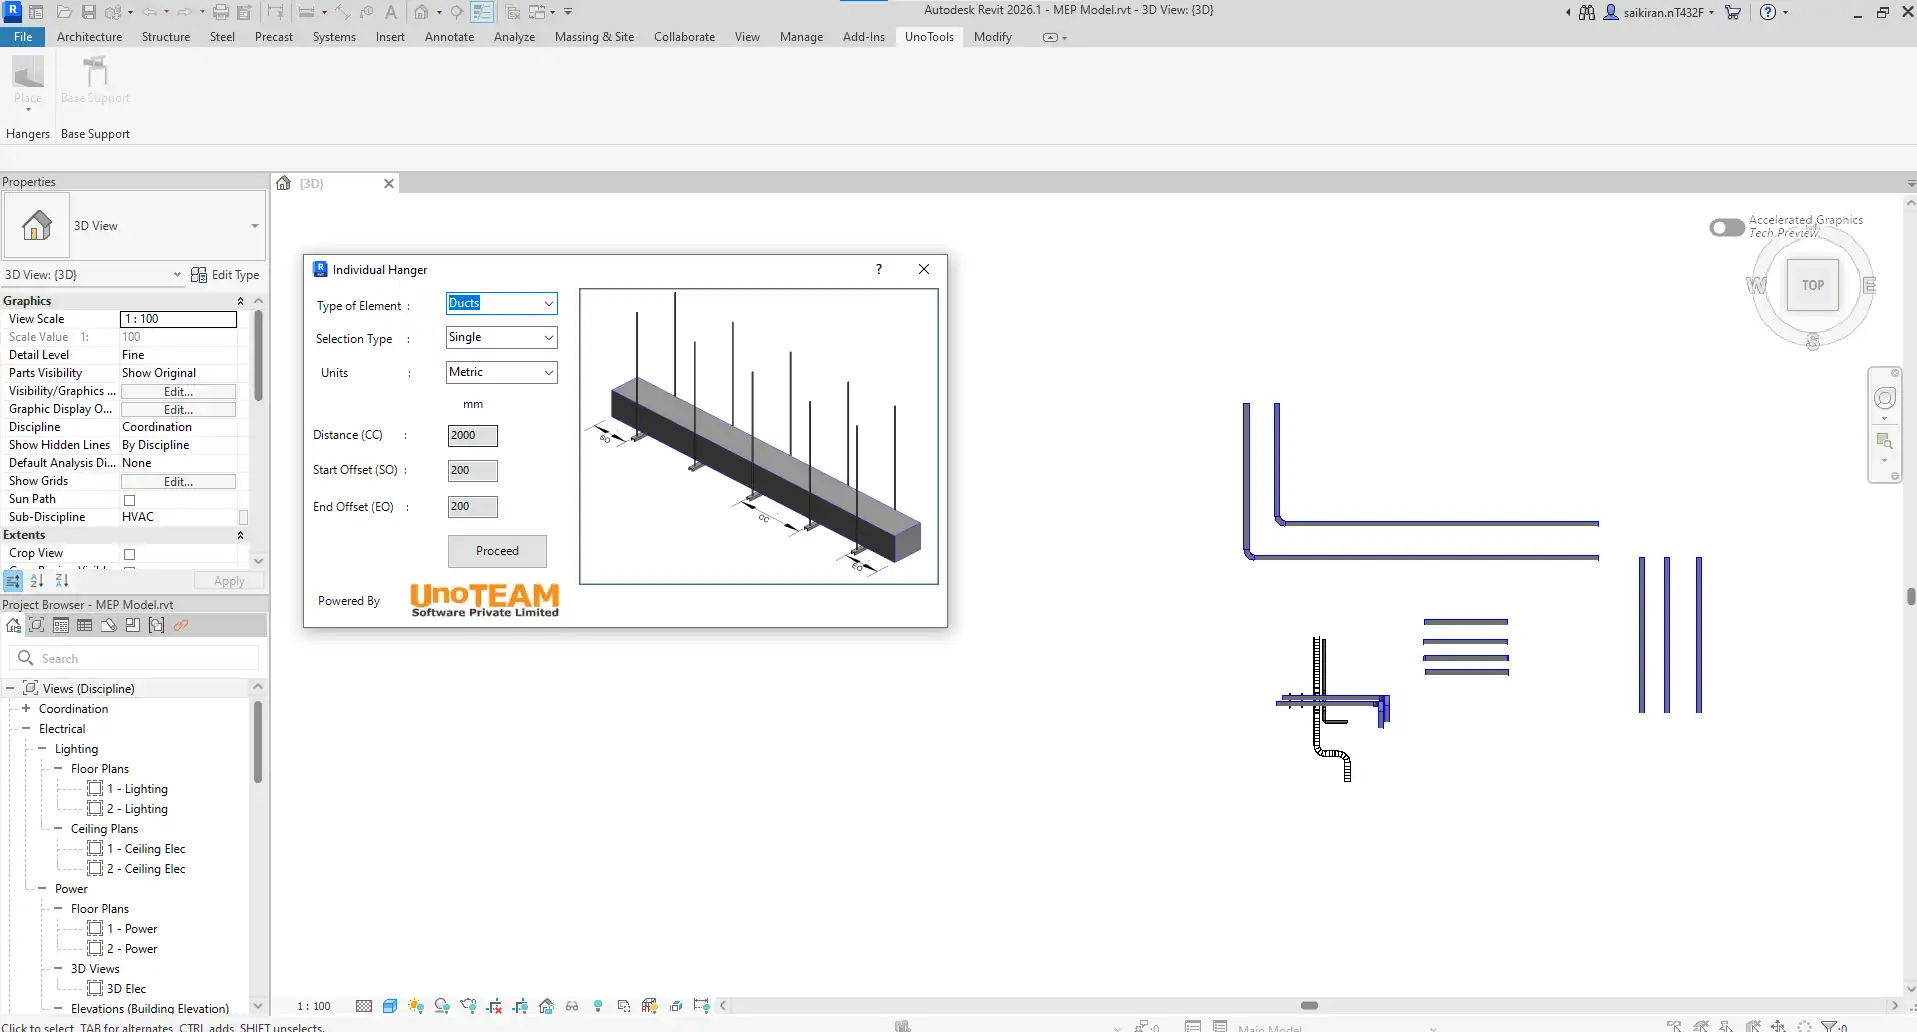The width and height of the screenshot is (1917, 1032).
Task: Enable the Sun Path checkbox
Action: (129, 500)
